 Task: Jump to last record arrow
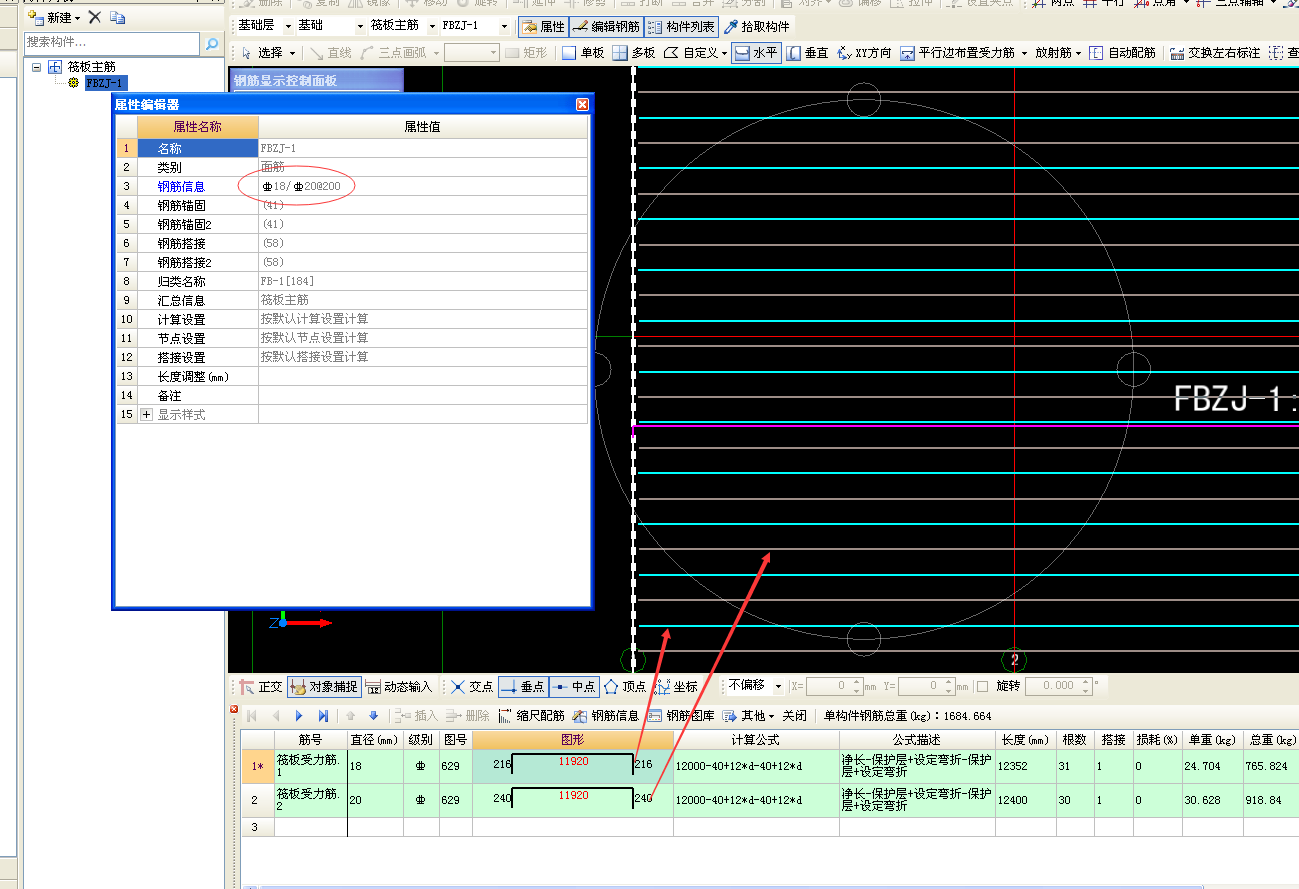pyautogui.click(x=323, y=716)
